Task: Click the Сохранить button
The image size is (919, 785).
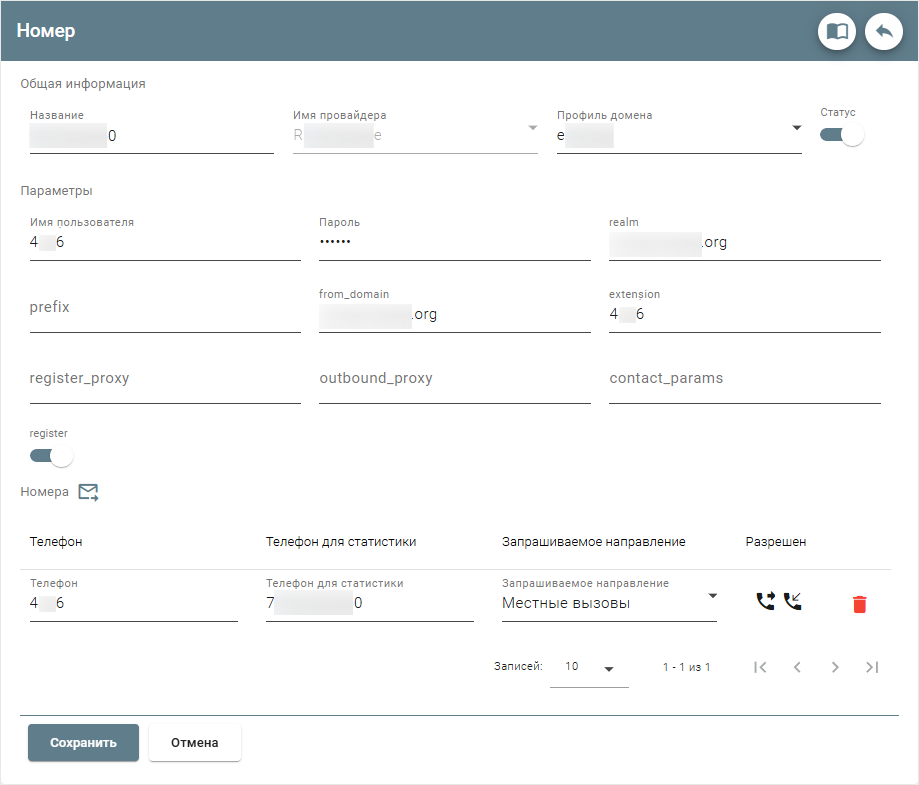Action: pyautogui.click(x=83, y=743)
